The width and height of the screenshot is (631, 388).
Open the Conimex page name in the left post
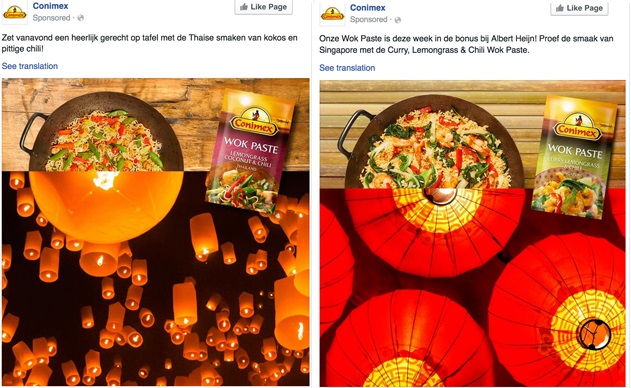coord(50,6)
